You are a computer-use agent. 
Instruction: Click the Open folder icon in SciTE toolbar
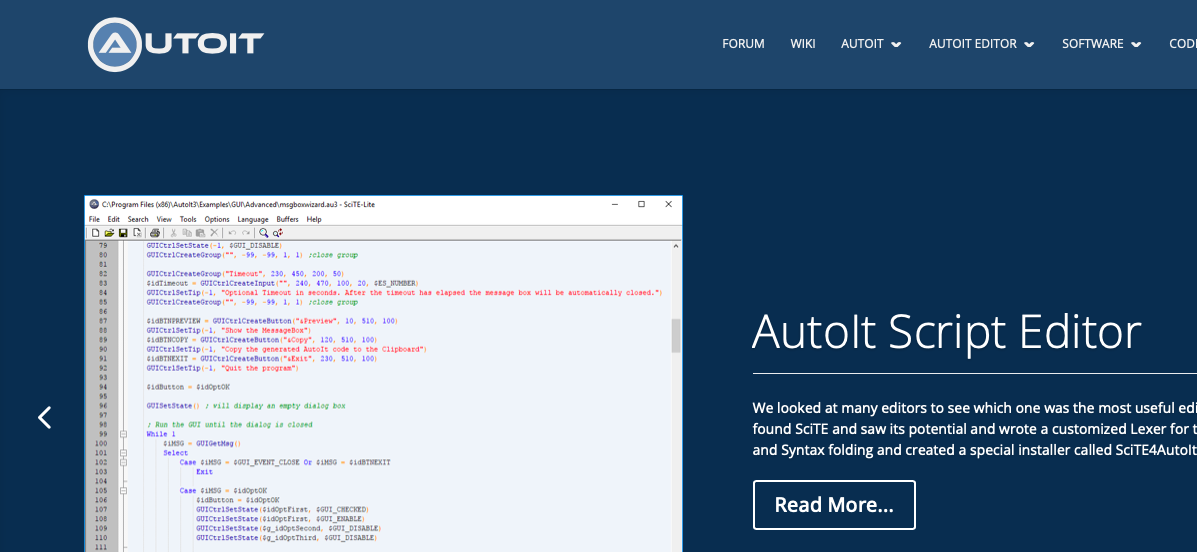pyautogui.click(x=109, y=233)
